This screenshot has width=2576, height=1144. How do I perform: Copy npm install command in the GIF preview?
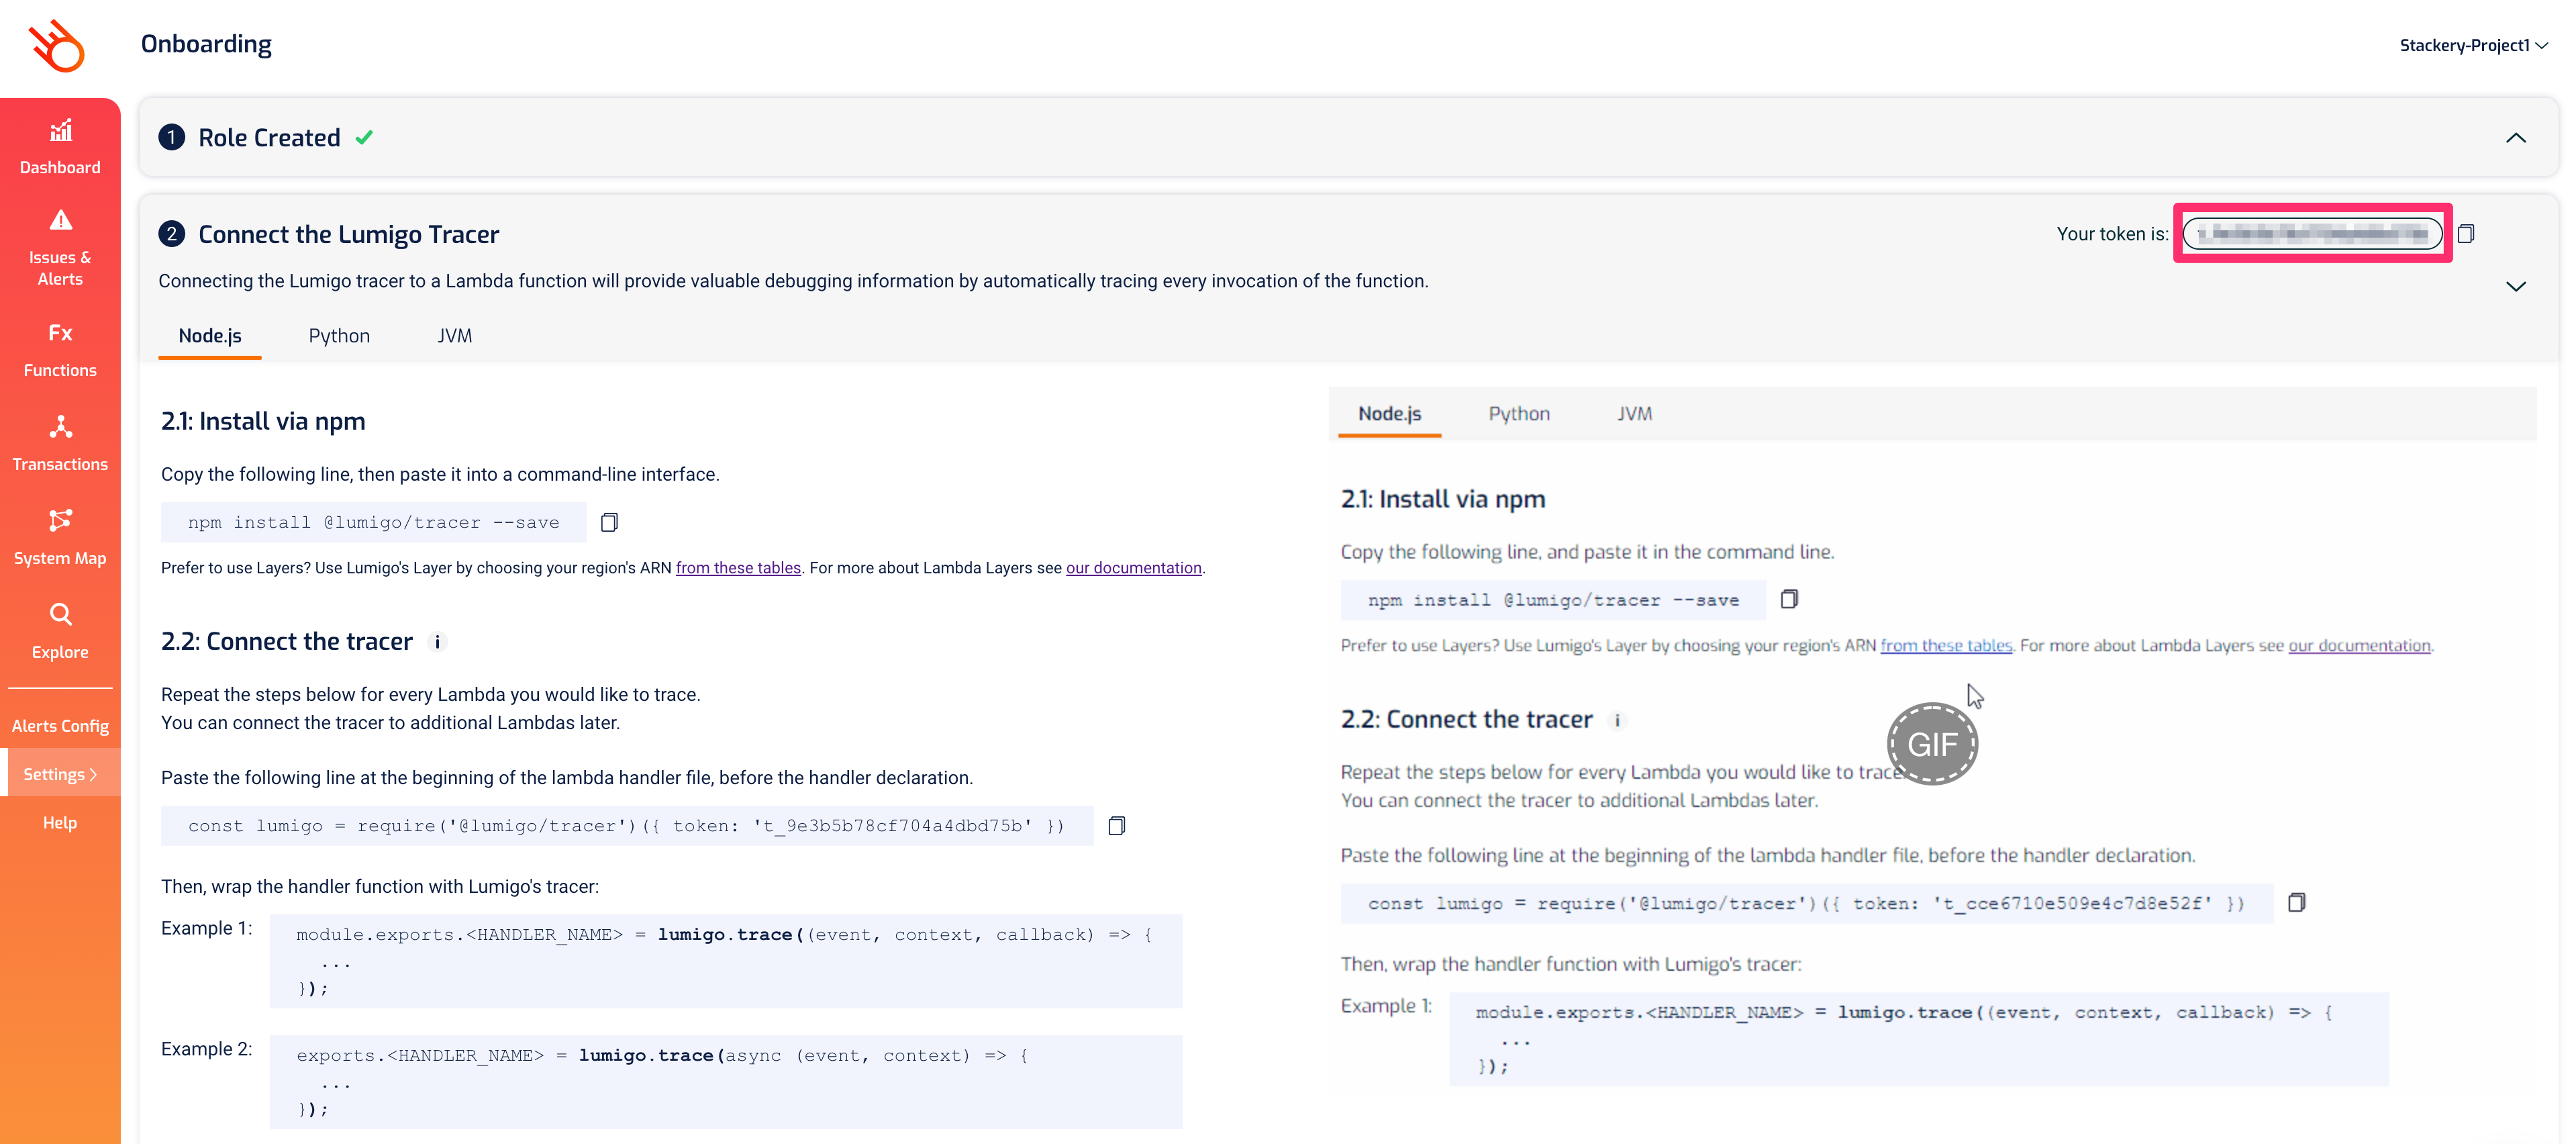pos(1789,600)
